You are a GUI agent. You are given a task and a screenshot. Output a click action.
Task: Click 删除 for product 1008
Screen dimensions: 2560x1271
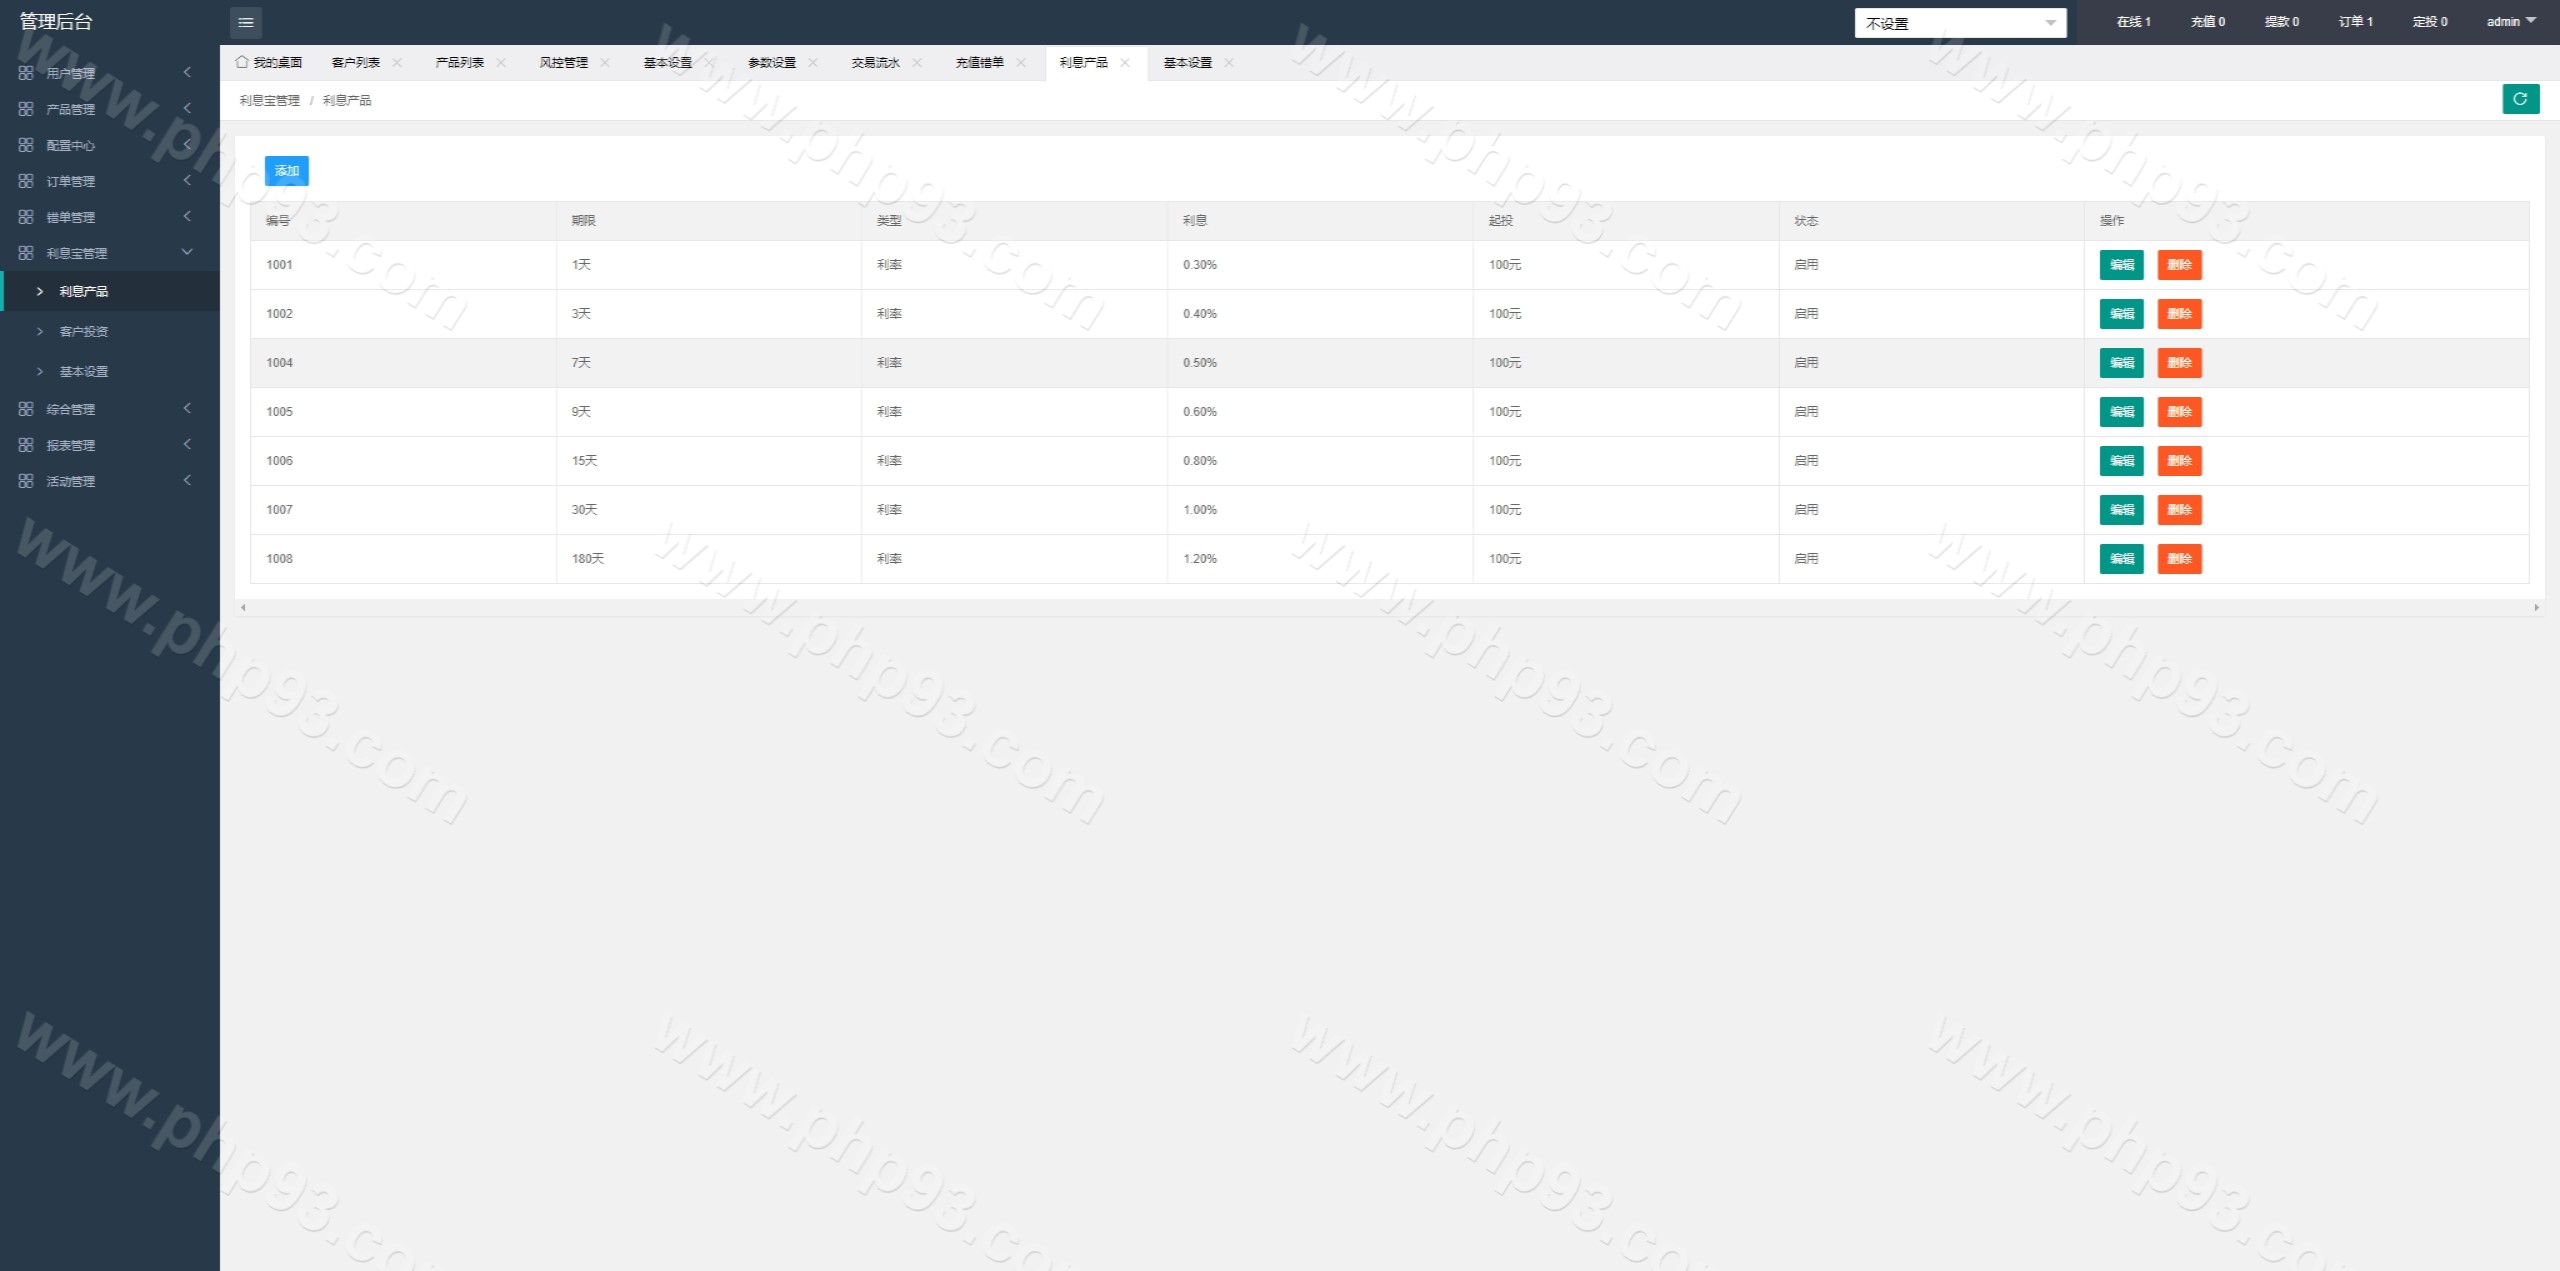coord(2179,559)
